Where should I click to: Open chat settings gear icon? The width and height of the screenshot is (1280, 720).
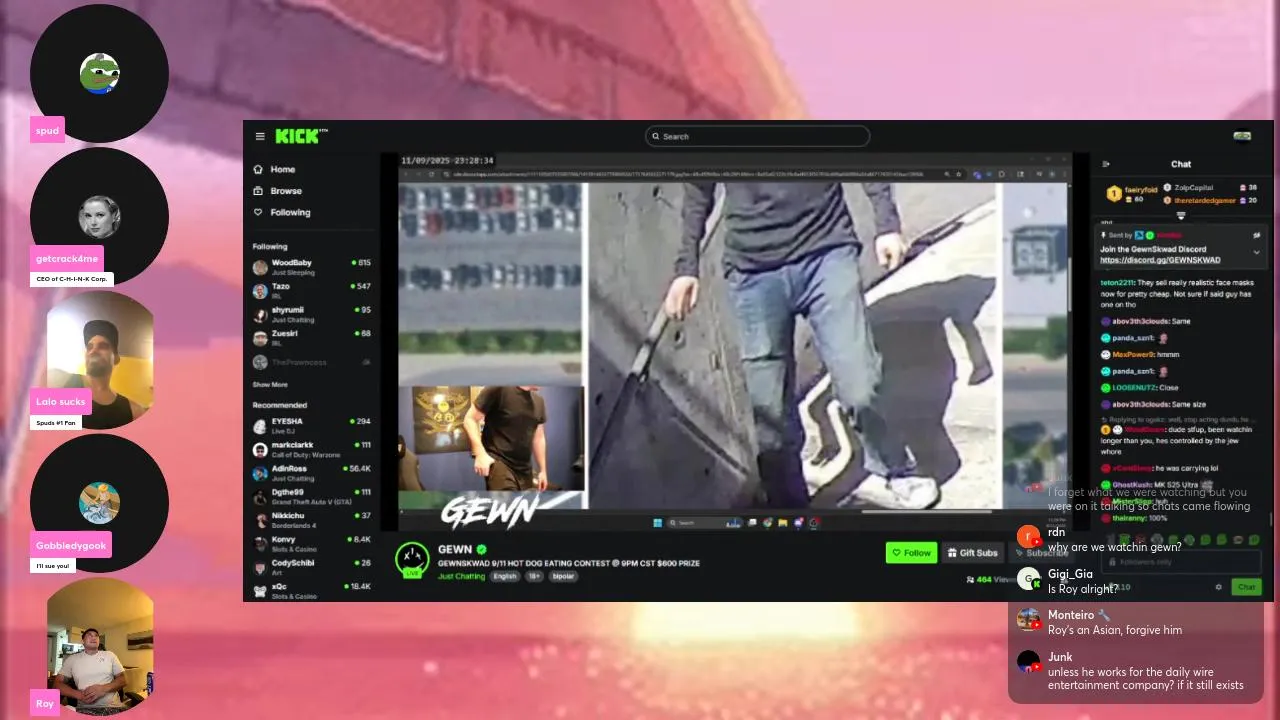tap(1218, 587)
